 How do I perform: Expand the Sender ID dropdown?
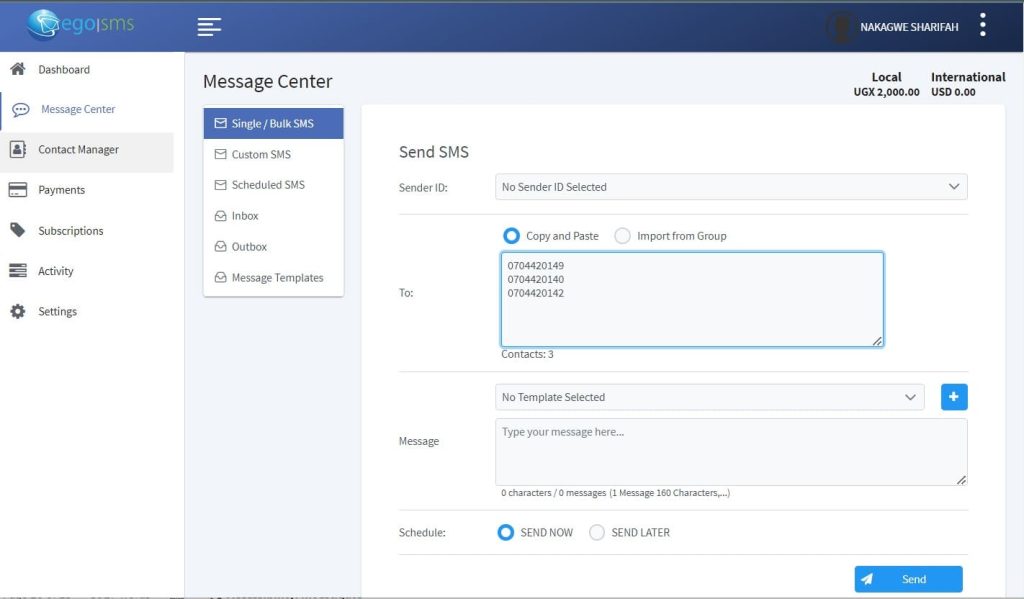pyautogui.click(x=731, y=187)
